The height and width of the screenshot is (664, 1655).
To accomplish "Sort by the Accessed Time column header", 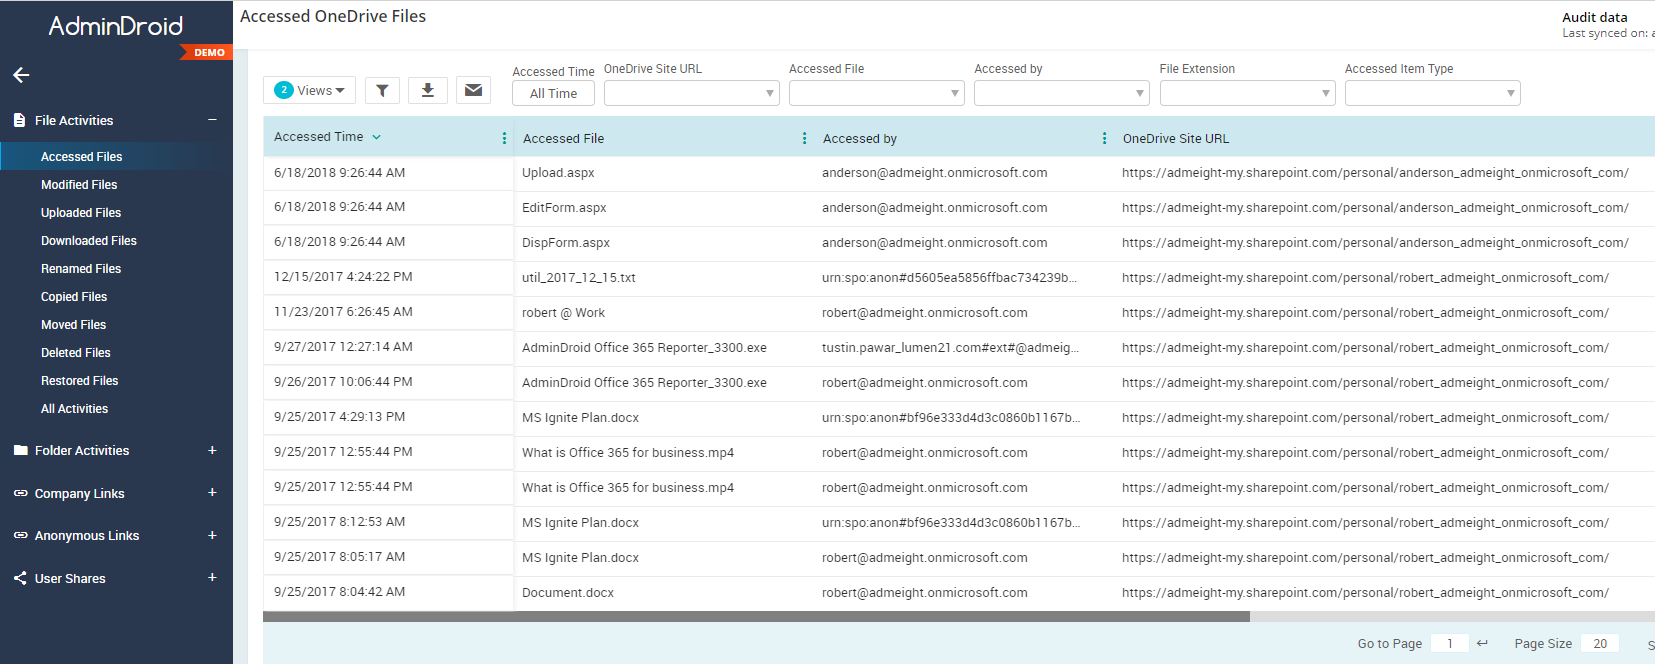I will click(319, 137).
